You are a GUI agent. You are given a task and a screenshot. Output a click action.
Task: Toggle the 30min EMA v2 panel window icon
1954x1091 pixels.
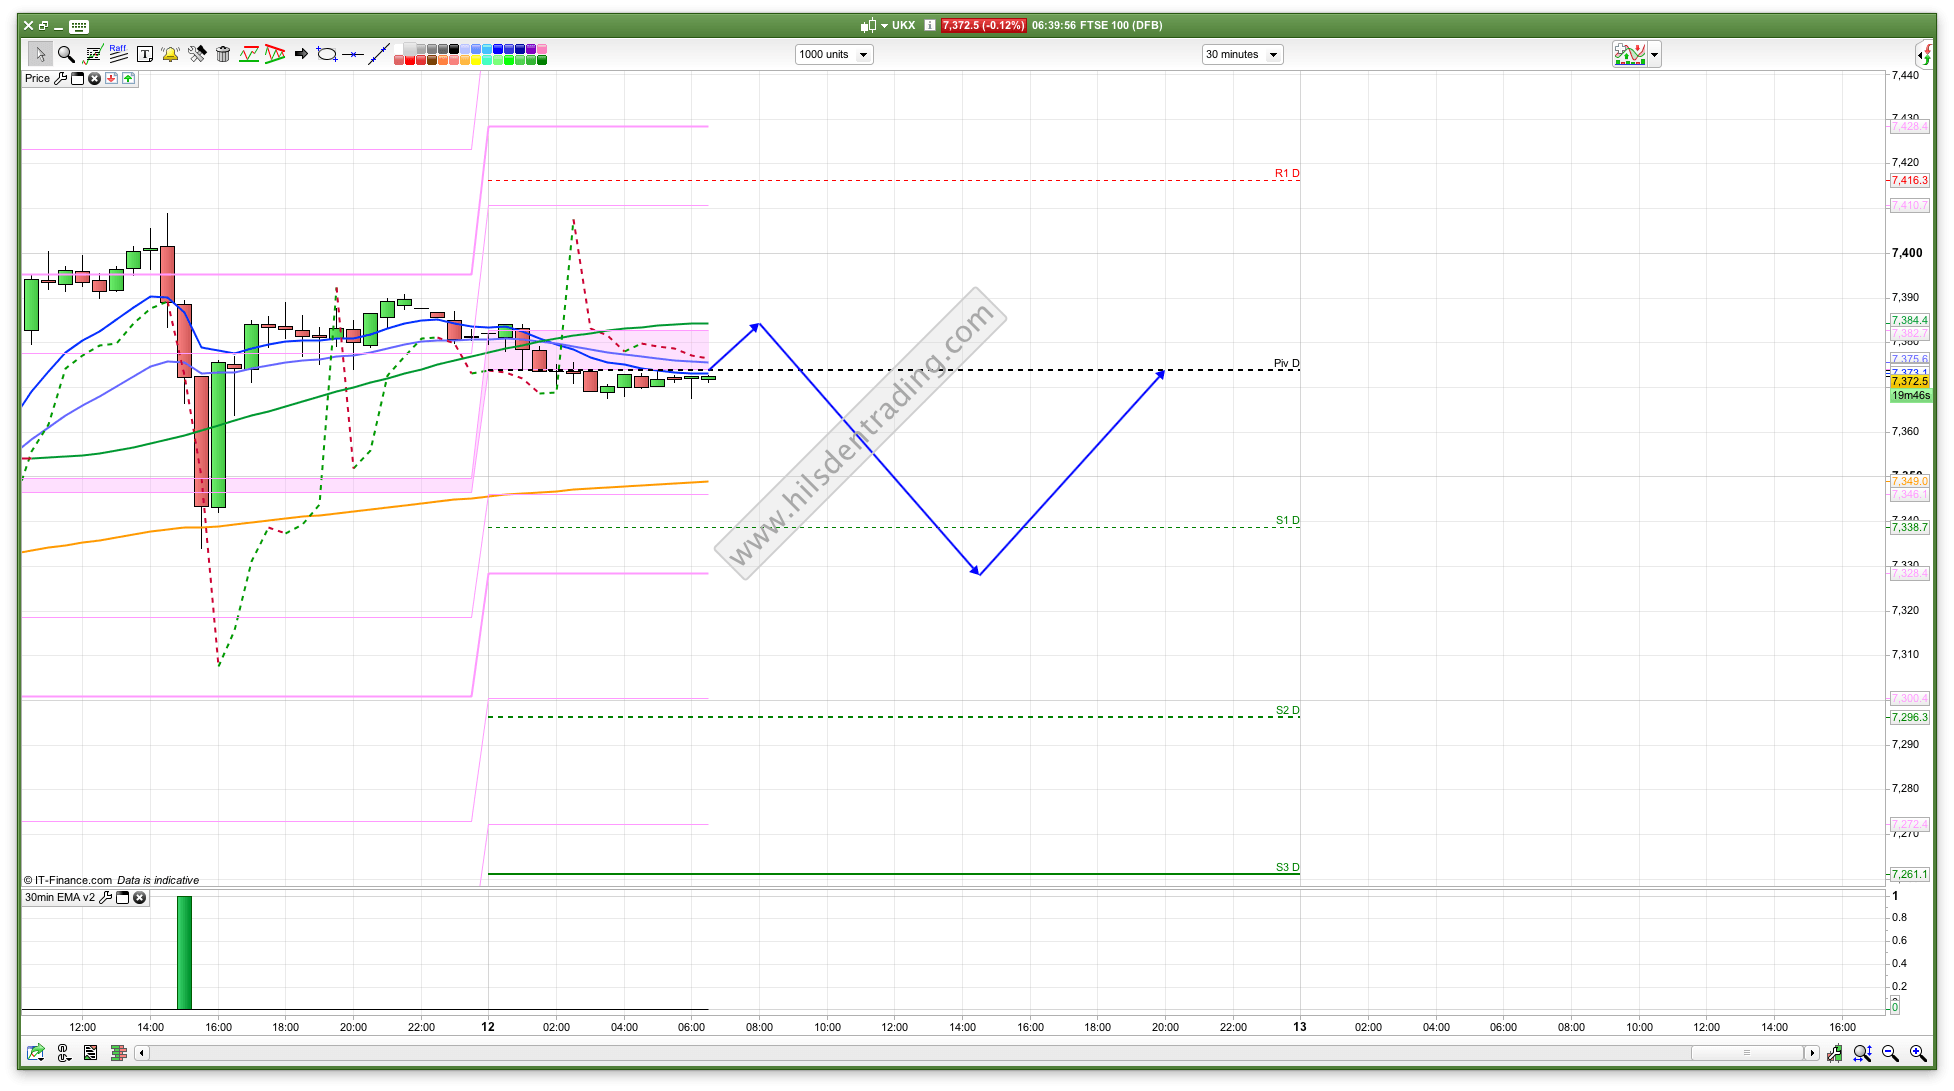(x=123, y=897)
